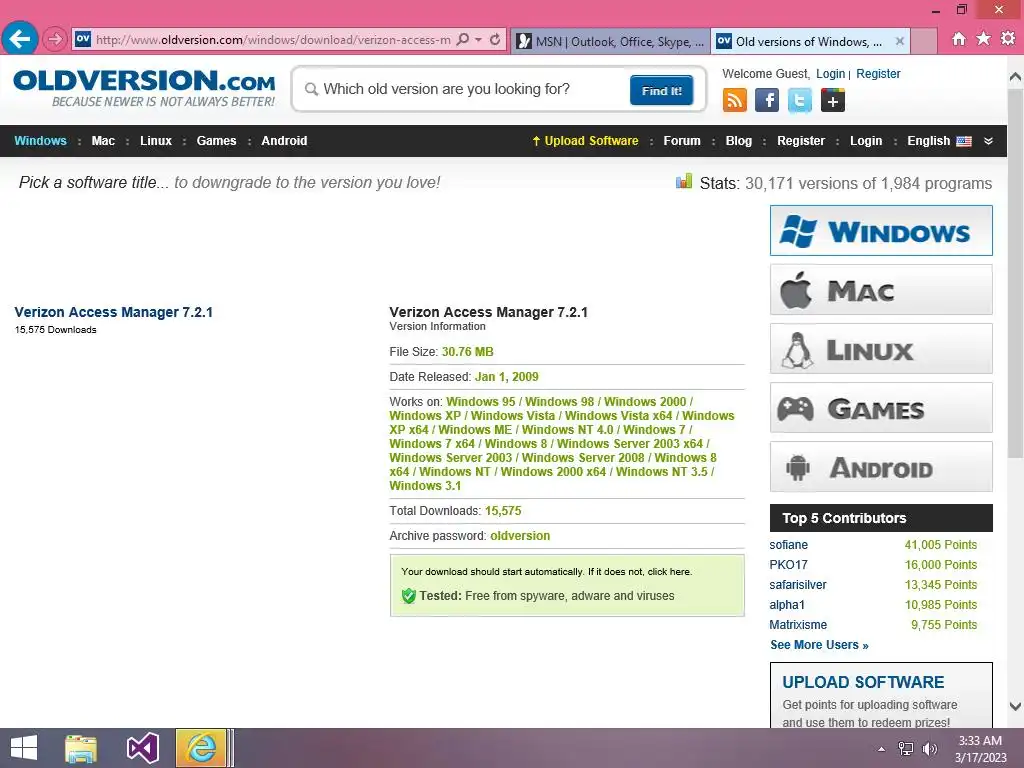Click the address bar search magnifier icon
The height and width of the screenshot is (768, 1024).
pos(462,40)
